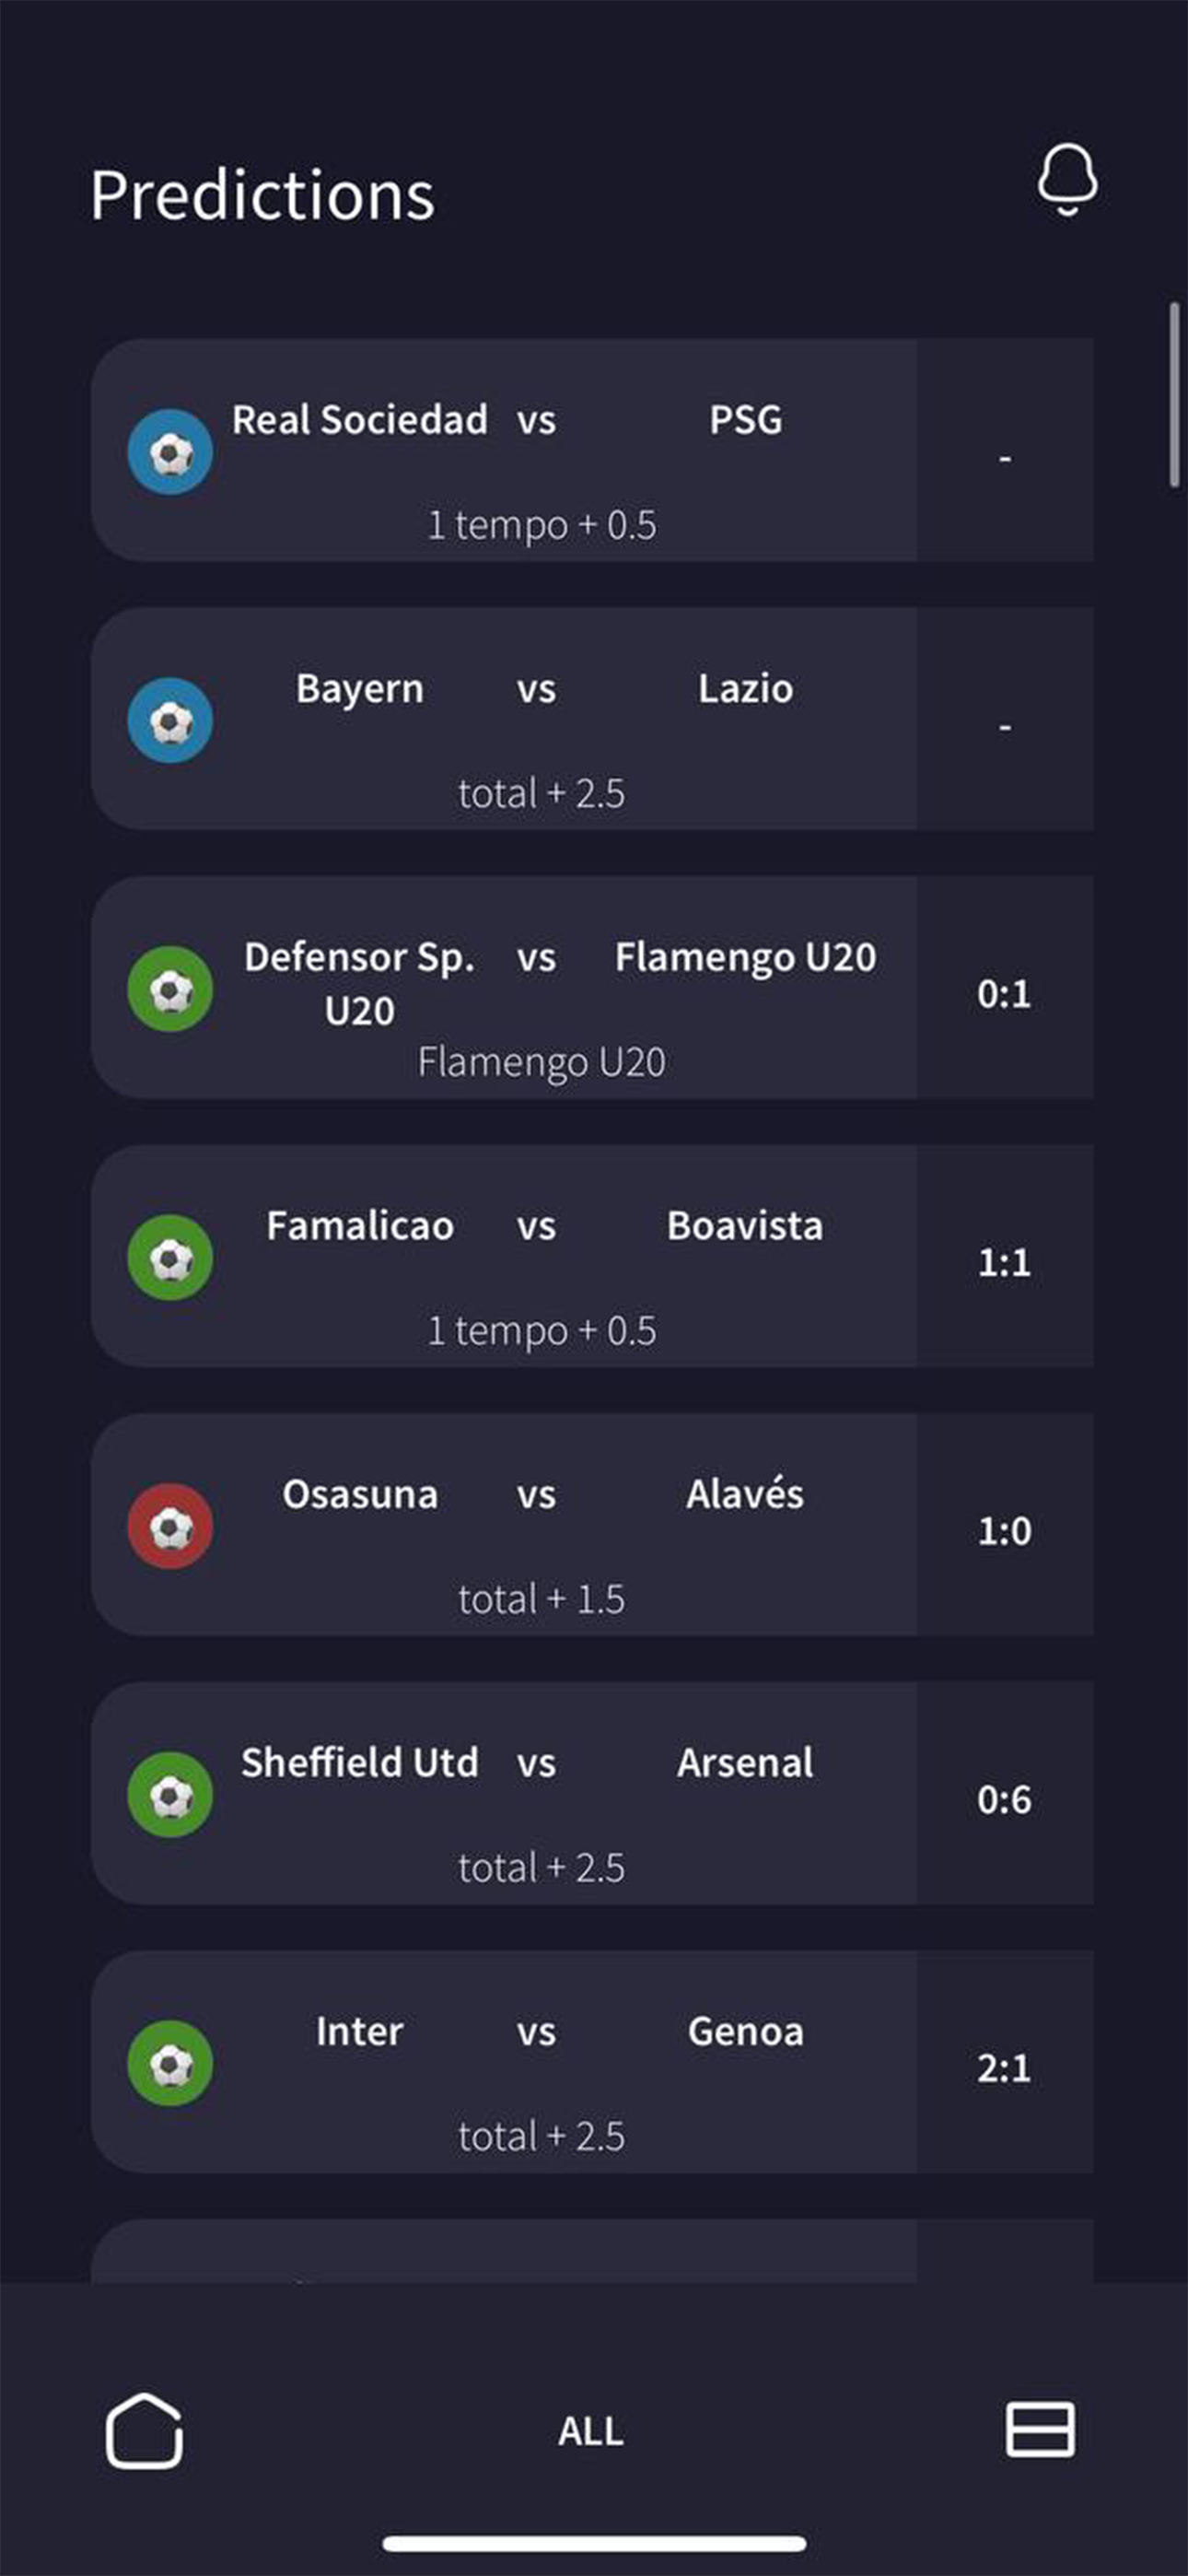This screenshot has width=1188, height=2576.
Task: Click the 0:6 Sheffield Utd Arsenal score
Action: (1004, 1800)
